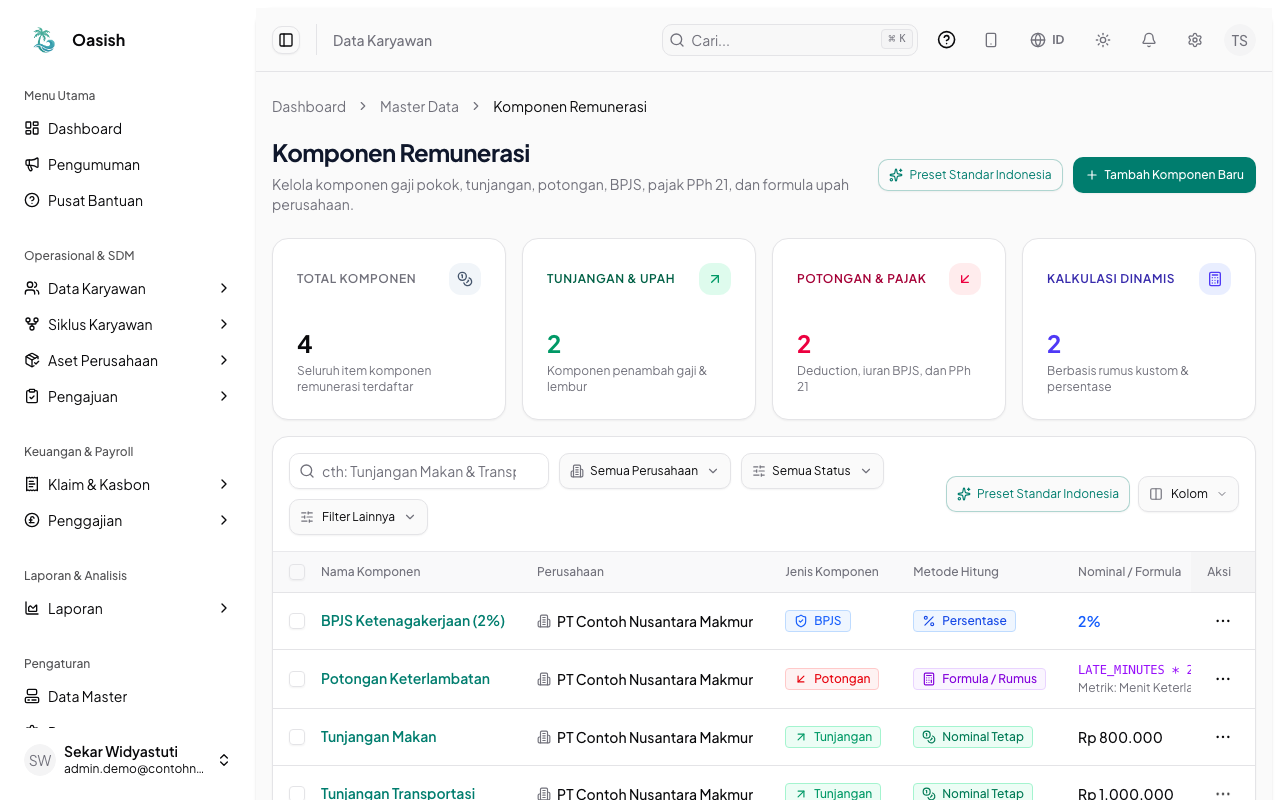Screen dimensions: 1280x800
Task: Toggle the sidebar panel icon
Action: click(x=286, y=40)
